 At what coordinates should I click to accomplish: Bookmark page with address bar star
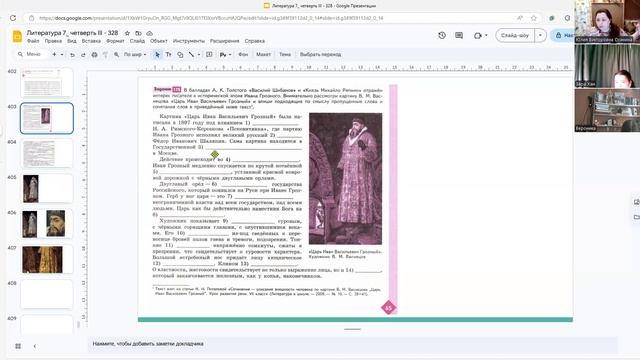pyautogui.click(x=533, y=18)
